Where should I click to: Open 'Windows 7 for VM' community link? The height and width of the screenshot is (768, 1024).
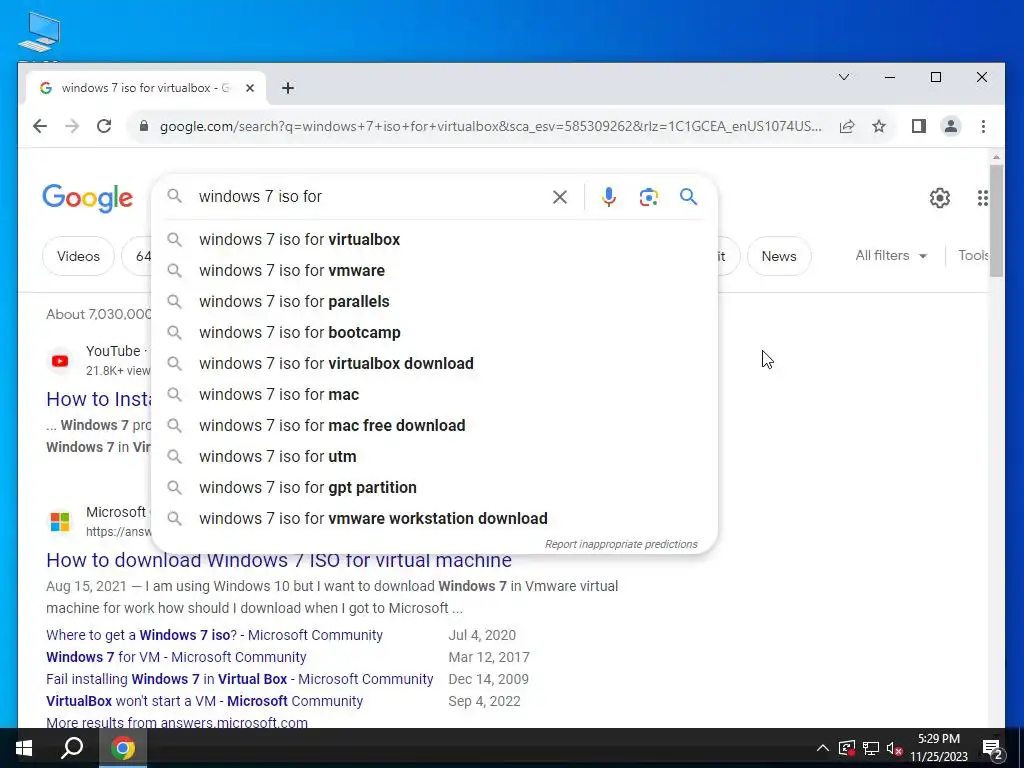click(x=176, y=657)
